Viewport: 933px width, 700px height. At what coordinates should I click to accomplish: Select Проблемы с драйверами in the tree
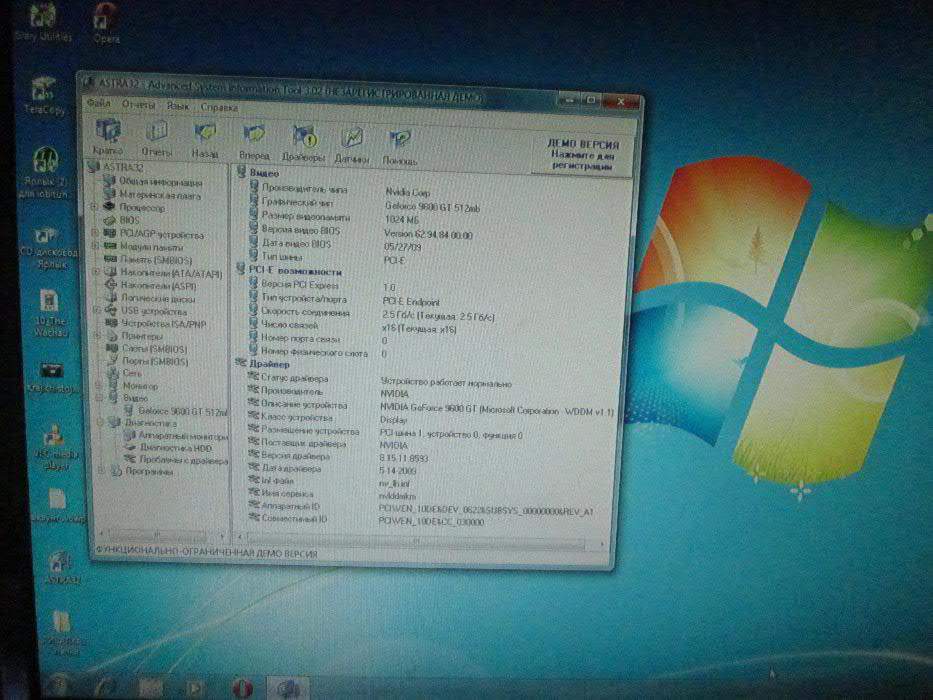click(183, 460)
